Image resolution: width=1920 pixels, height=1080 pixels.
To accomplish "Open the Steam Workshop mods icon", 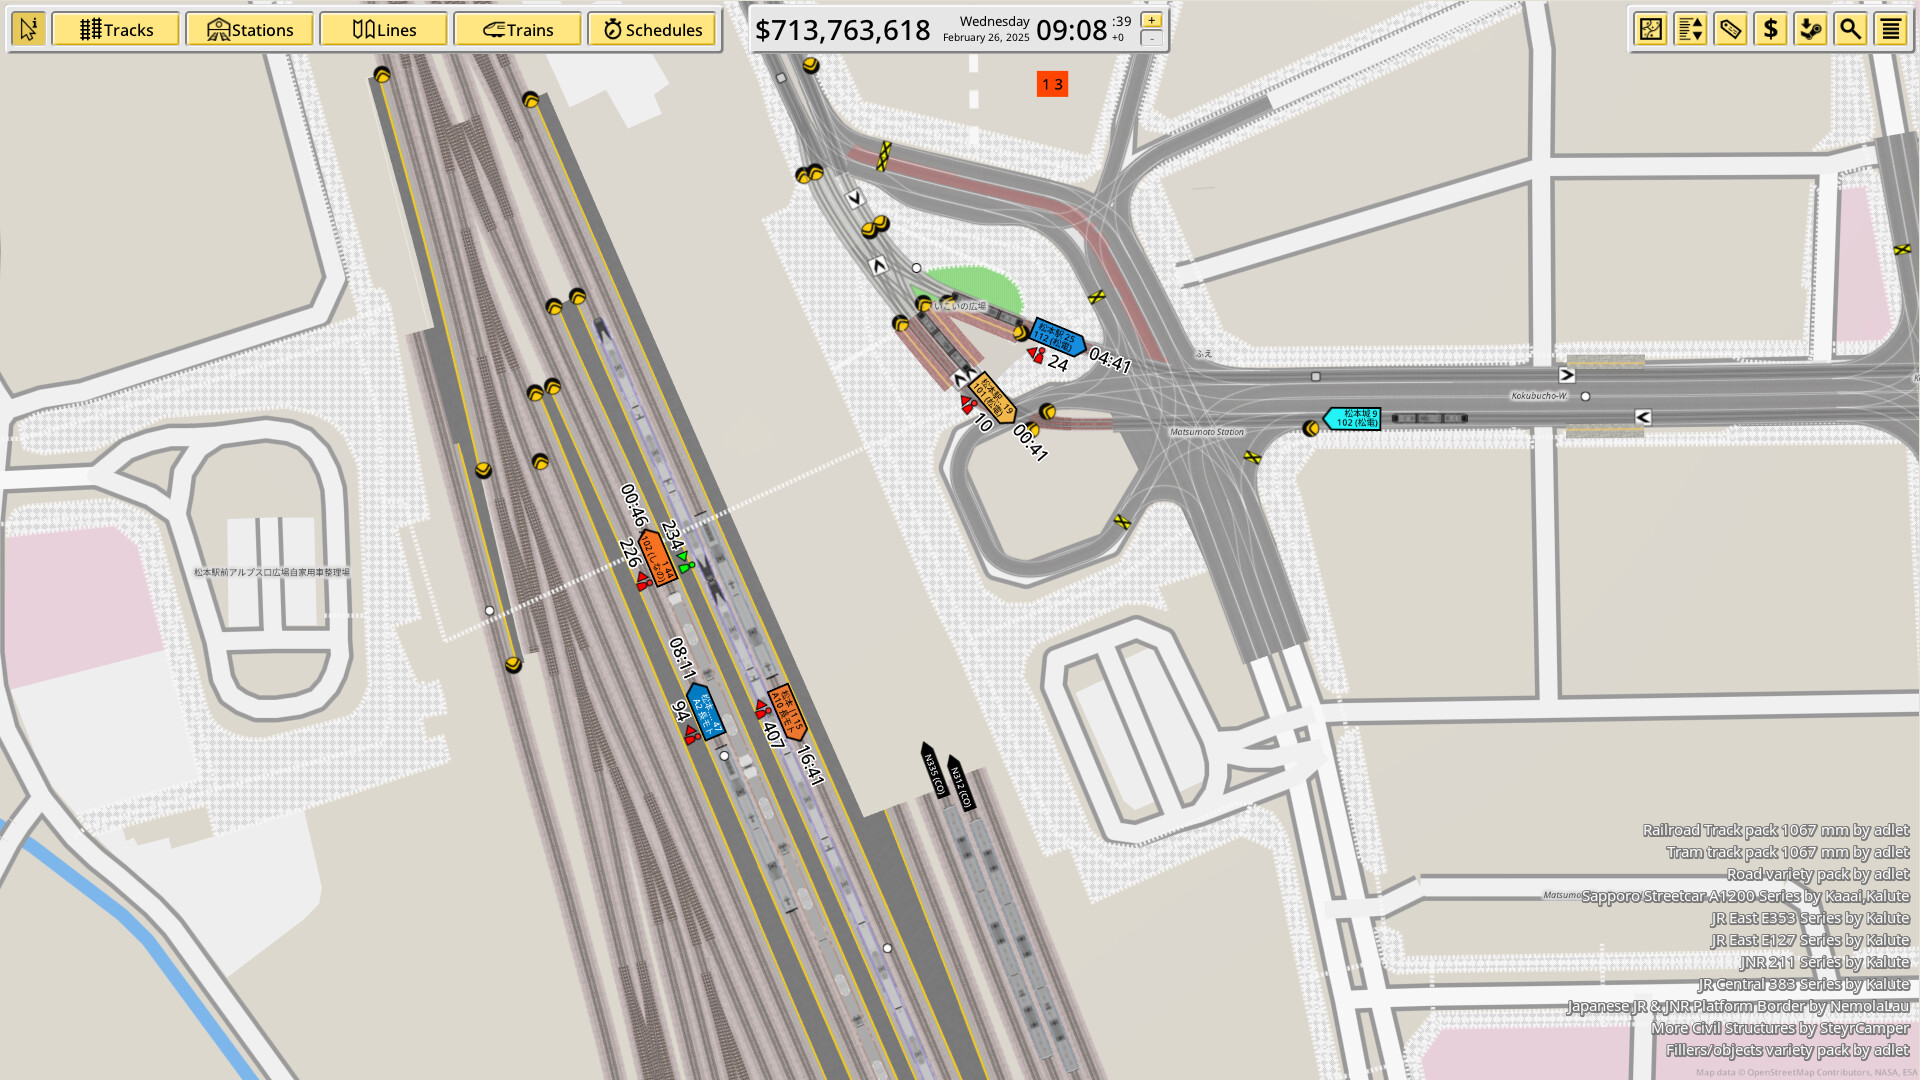I will click(x=1811, y=29).
